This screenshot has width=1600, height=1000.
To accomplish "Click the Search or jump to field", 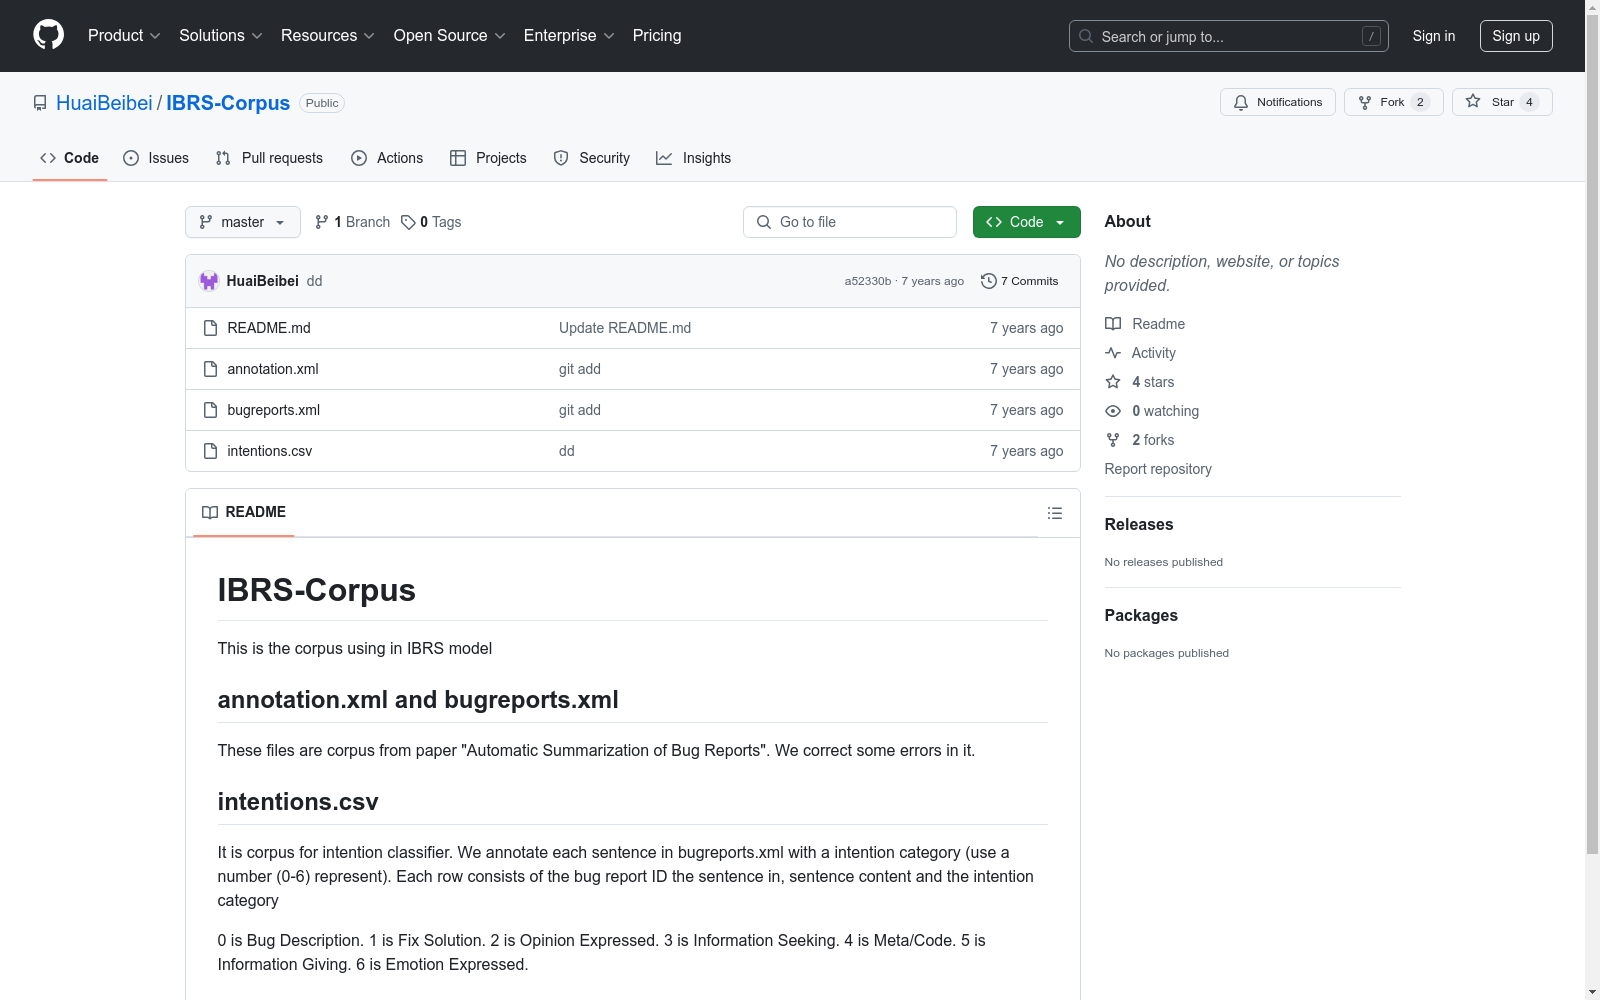I will [1229, 36].
